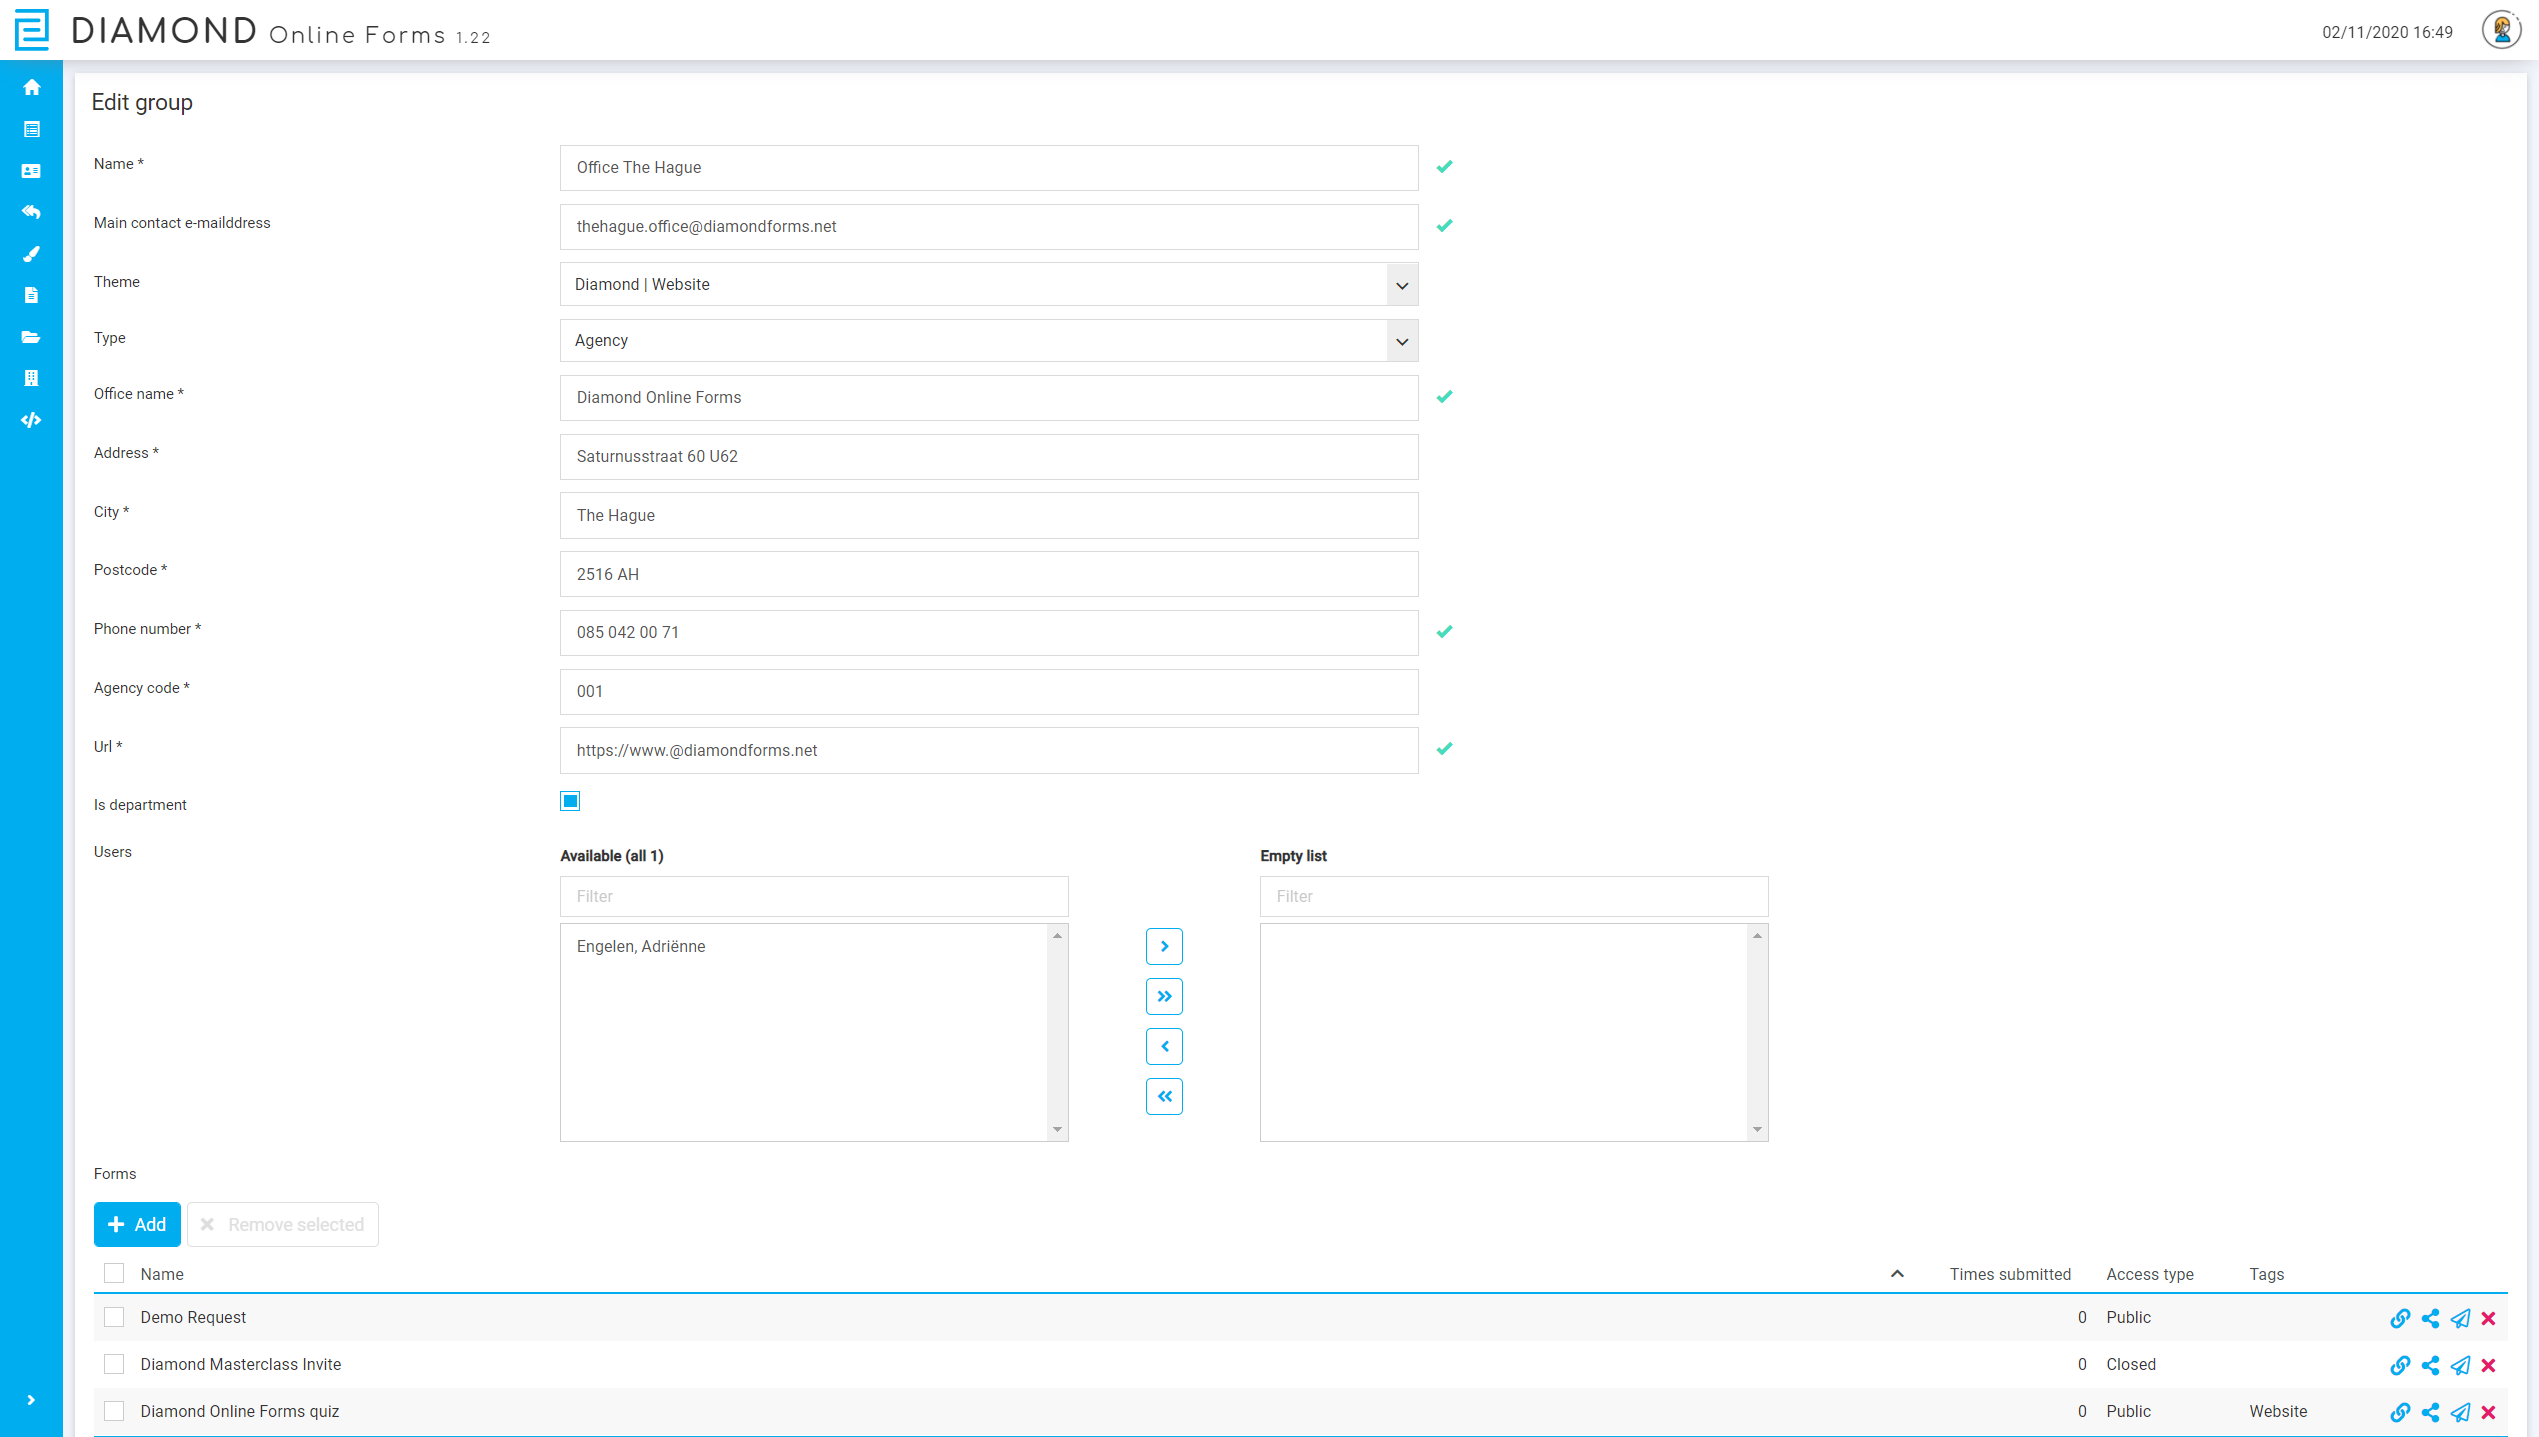Toggle the Is department checkbox
The height and width of the screenshot is (1437, 2539).
coord(570,801)
